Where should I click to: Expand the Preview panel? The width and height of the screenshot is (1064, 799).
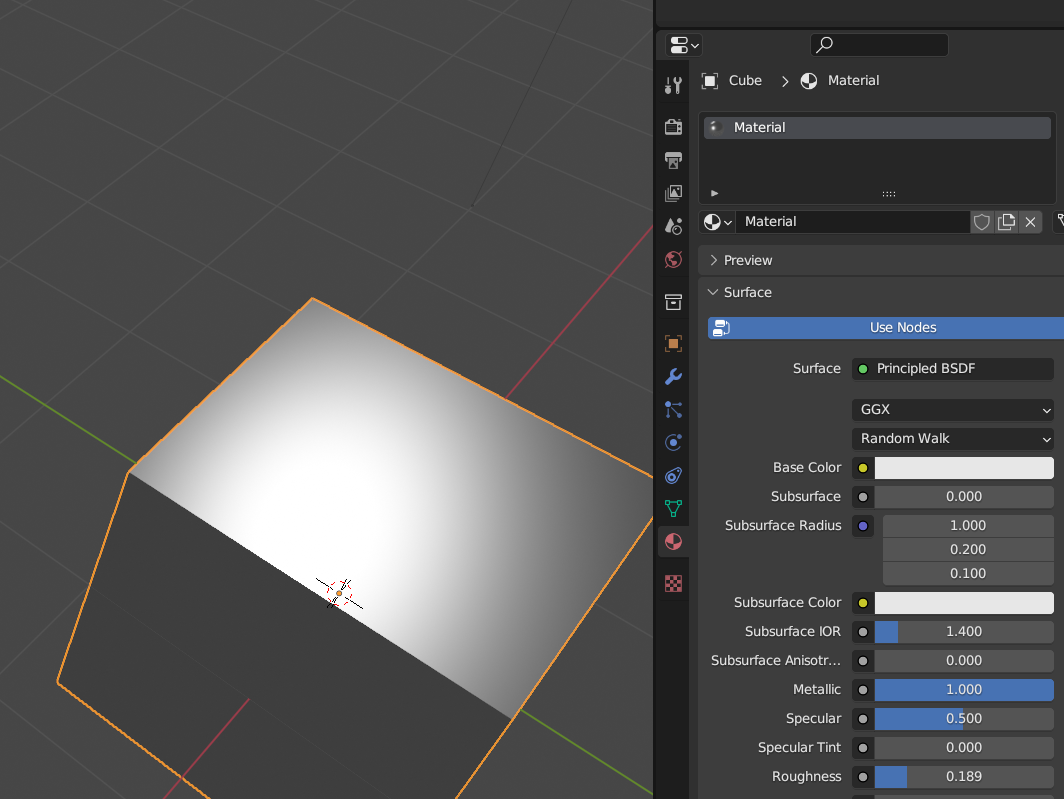click(748, 260)
